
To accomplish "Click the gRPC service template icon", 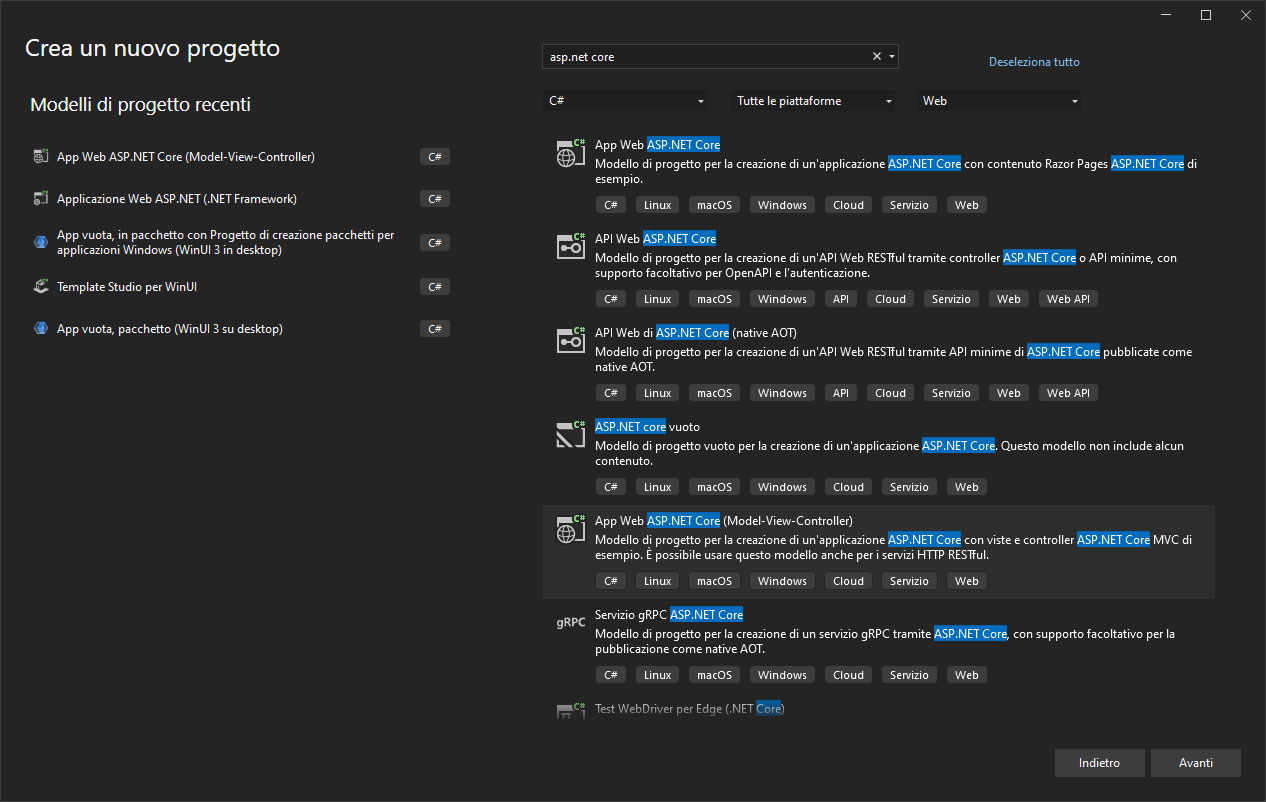I will click(x=570, y=622).
